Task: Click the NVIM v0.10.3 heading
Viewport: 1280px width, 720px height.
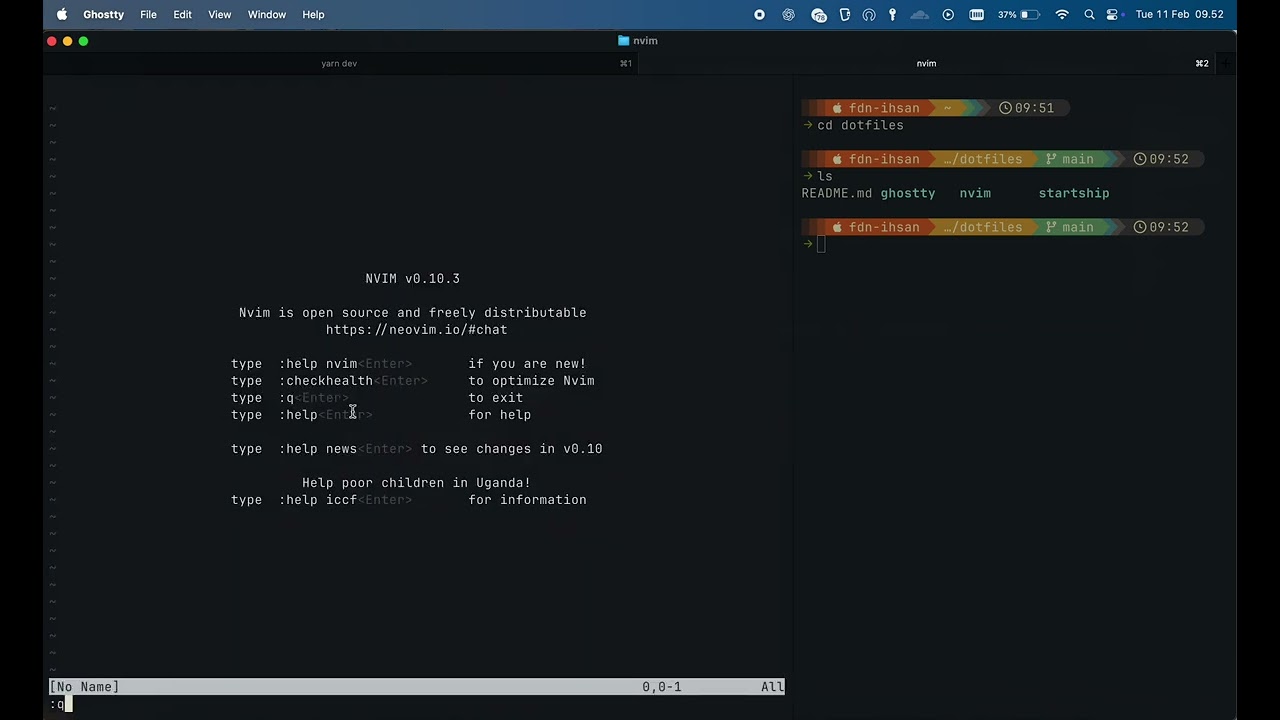Action: pos(412,279)
